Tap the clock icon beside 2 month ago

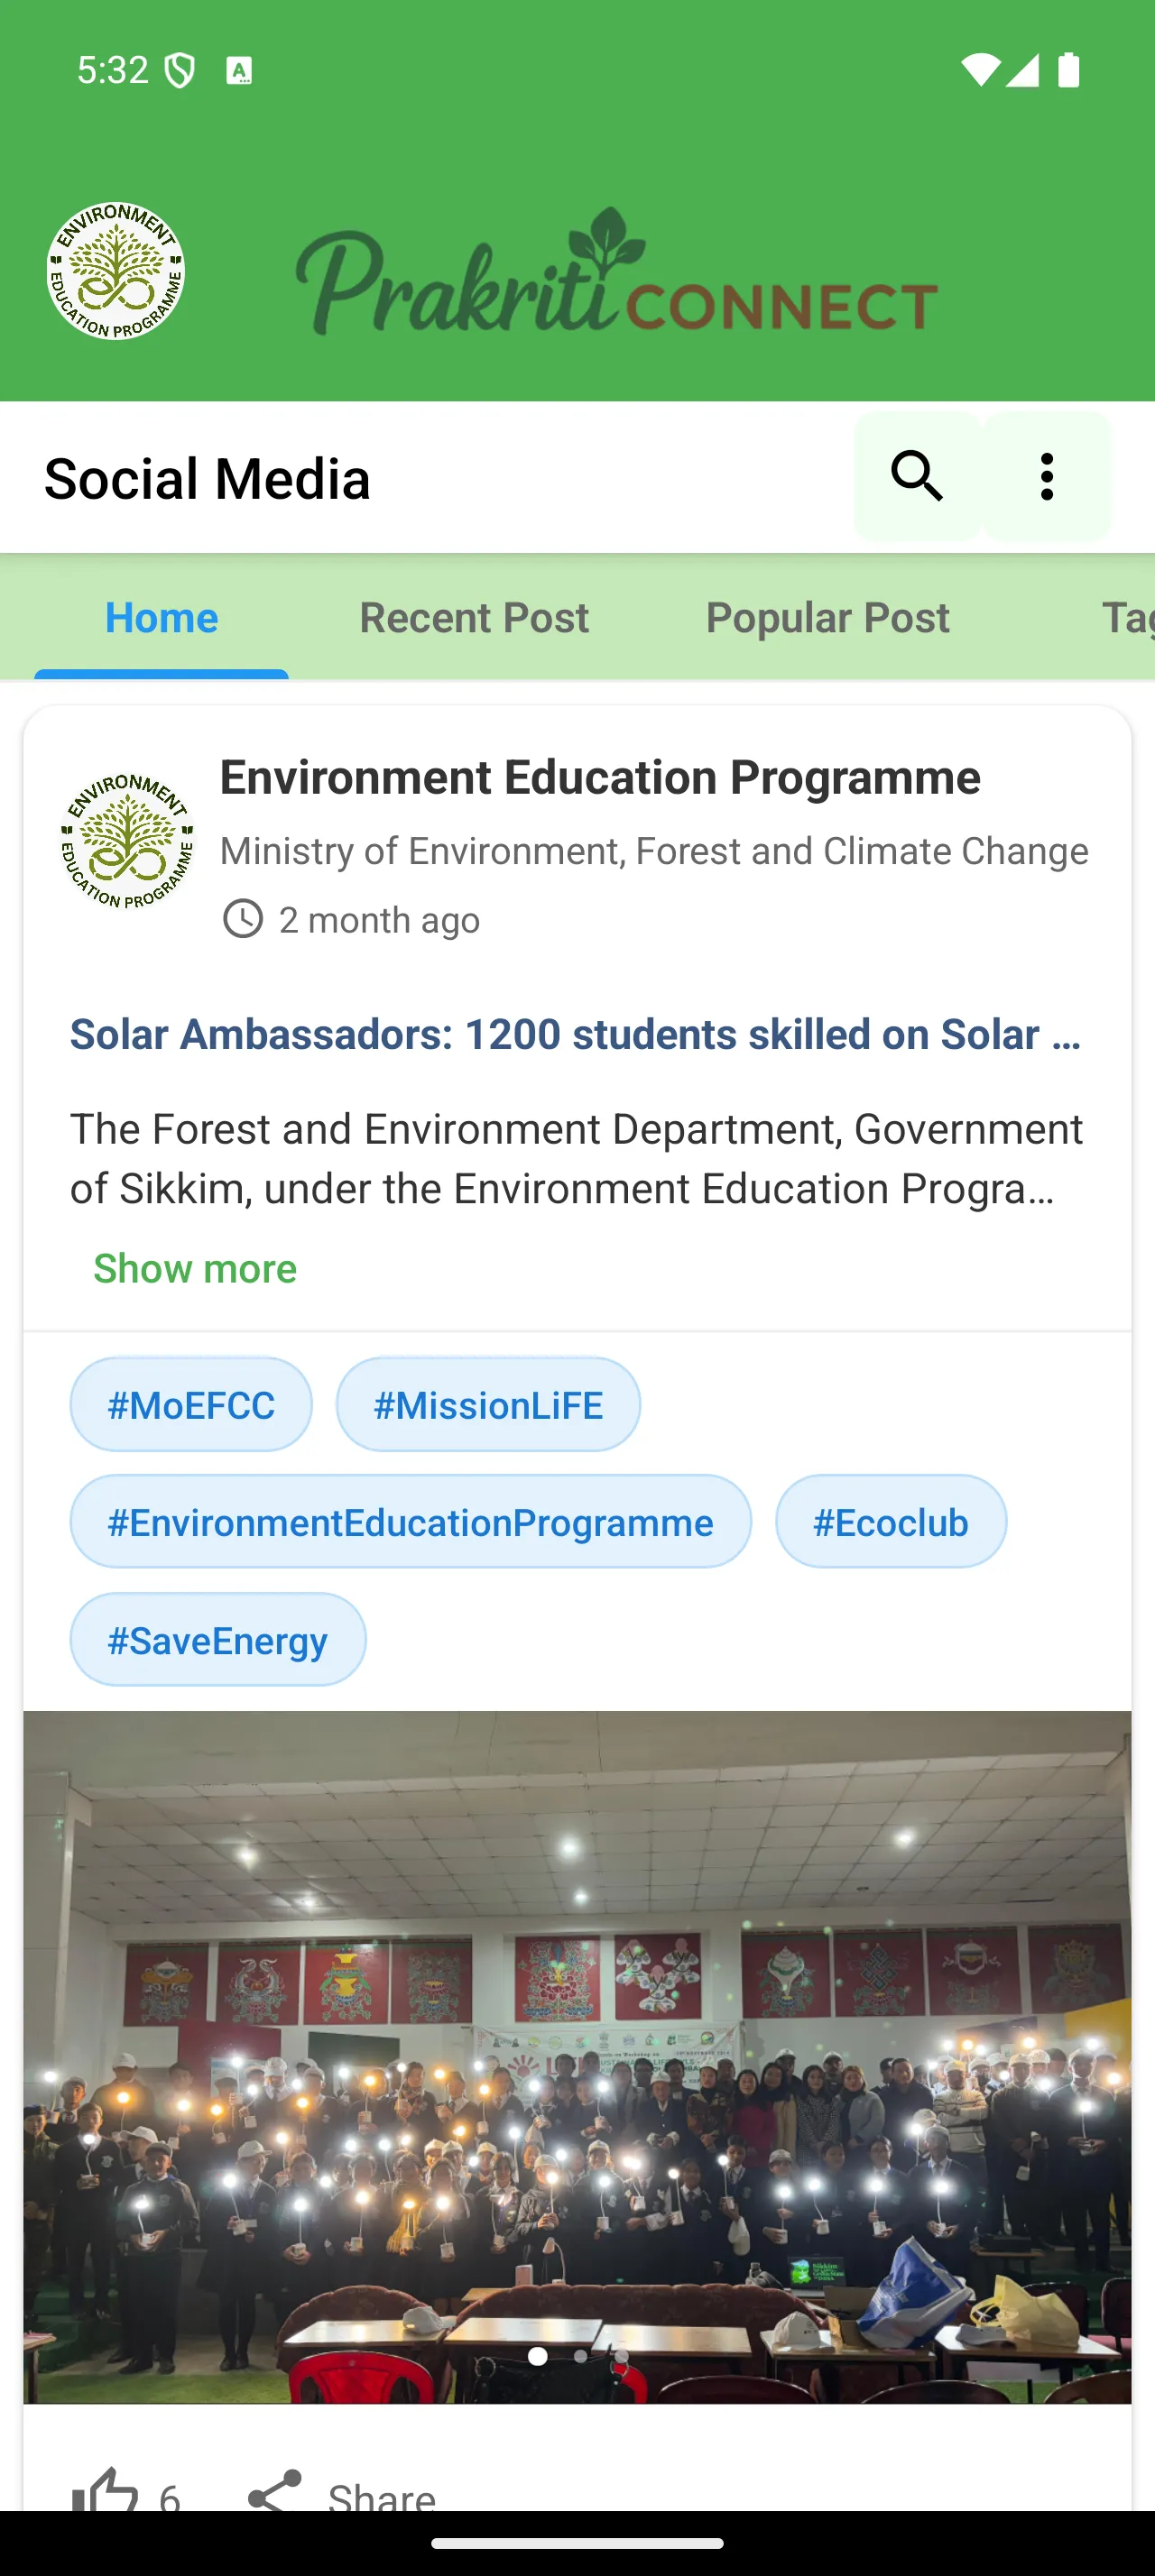point(242,919)
